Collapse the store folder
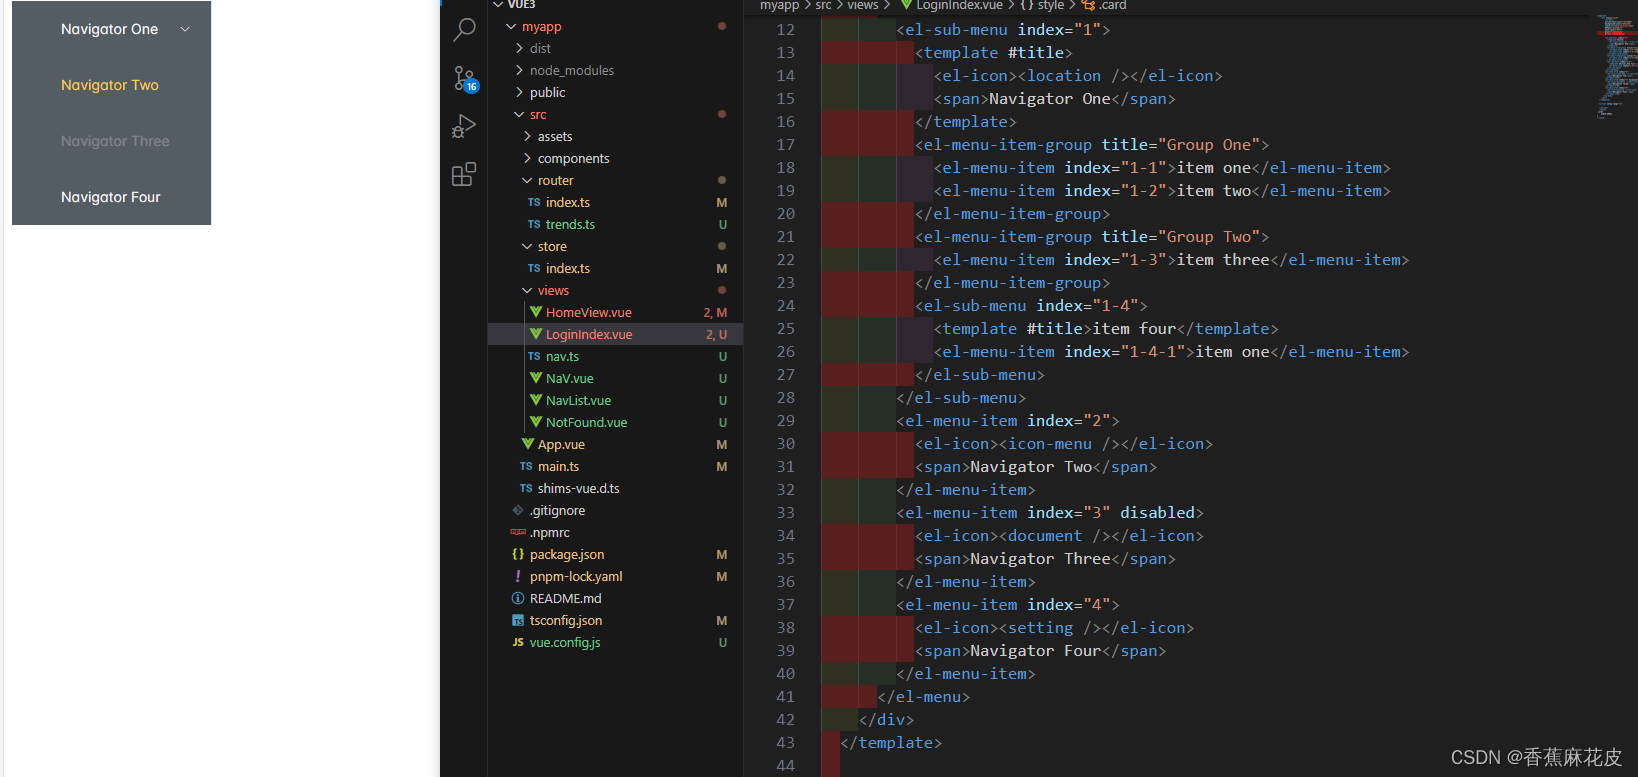This screenshot has height=777, width=1638. click(x=527, y=247)
